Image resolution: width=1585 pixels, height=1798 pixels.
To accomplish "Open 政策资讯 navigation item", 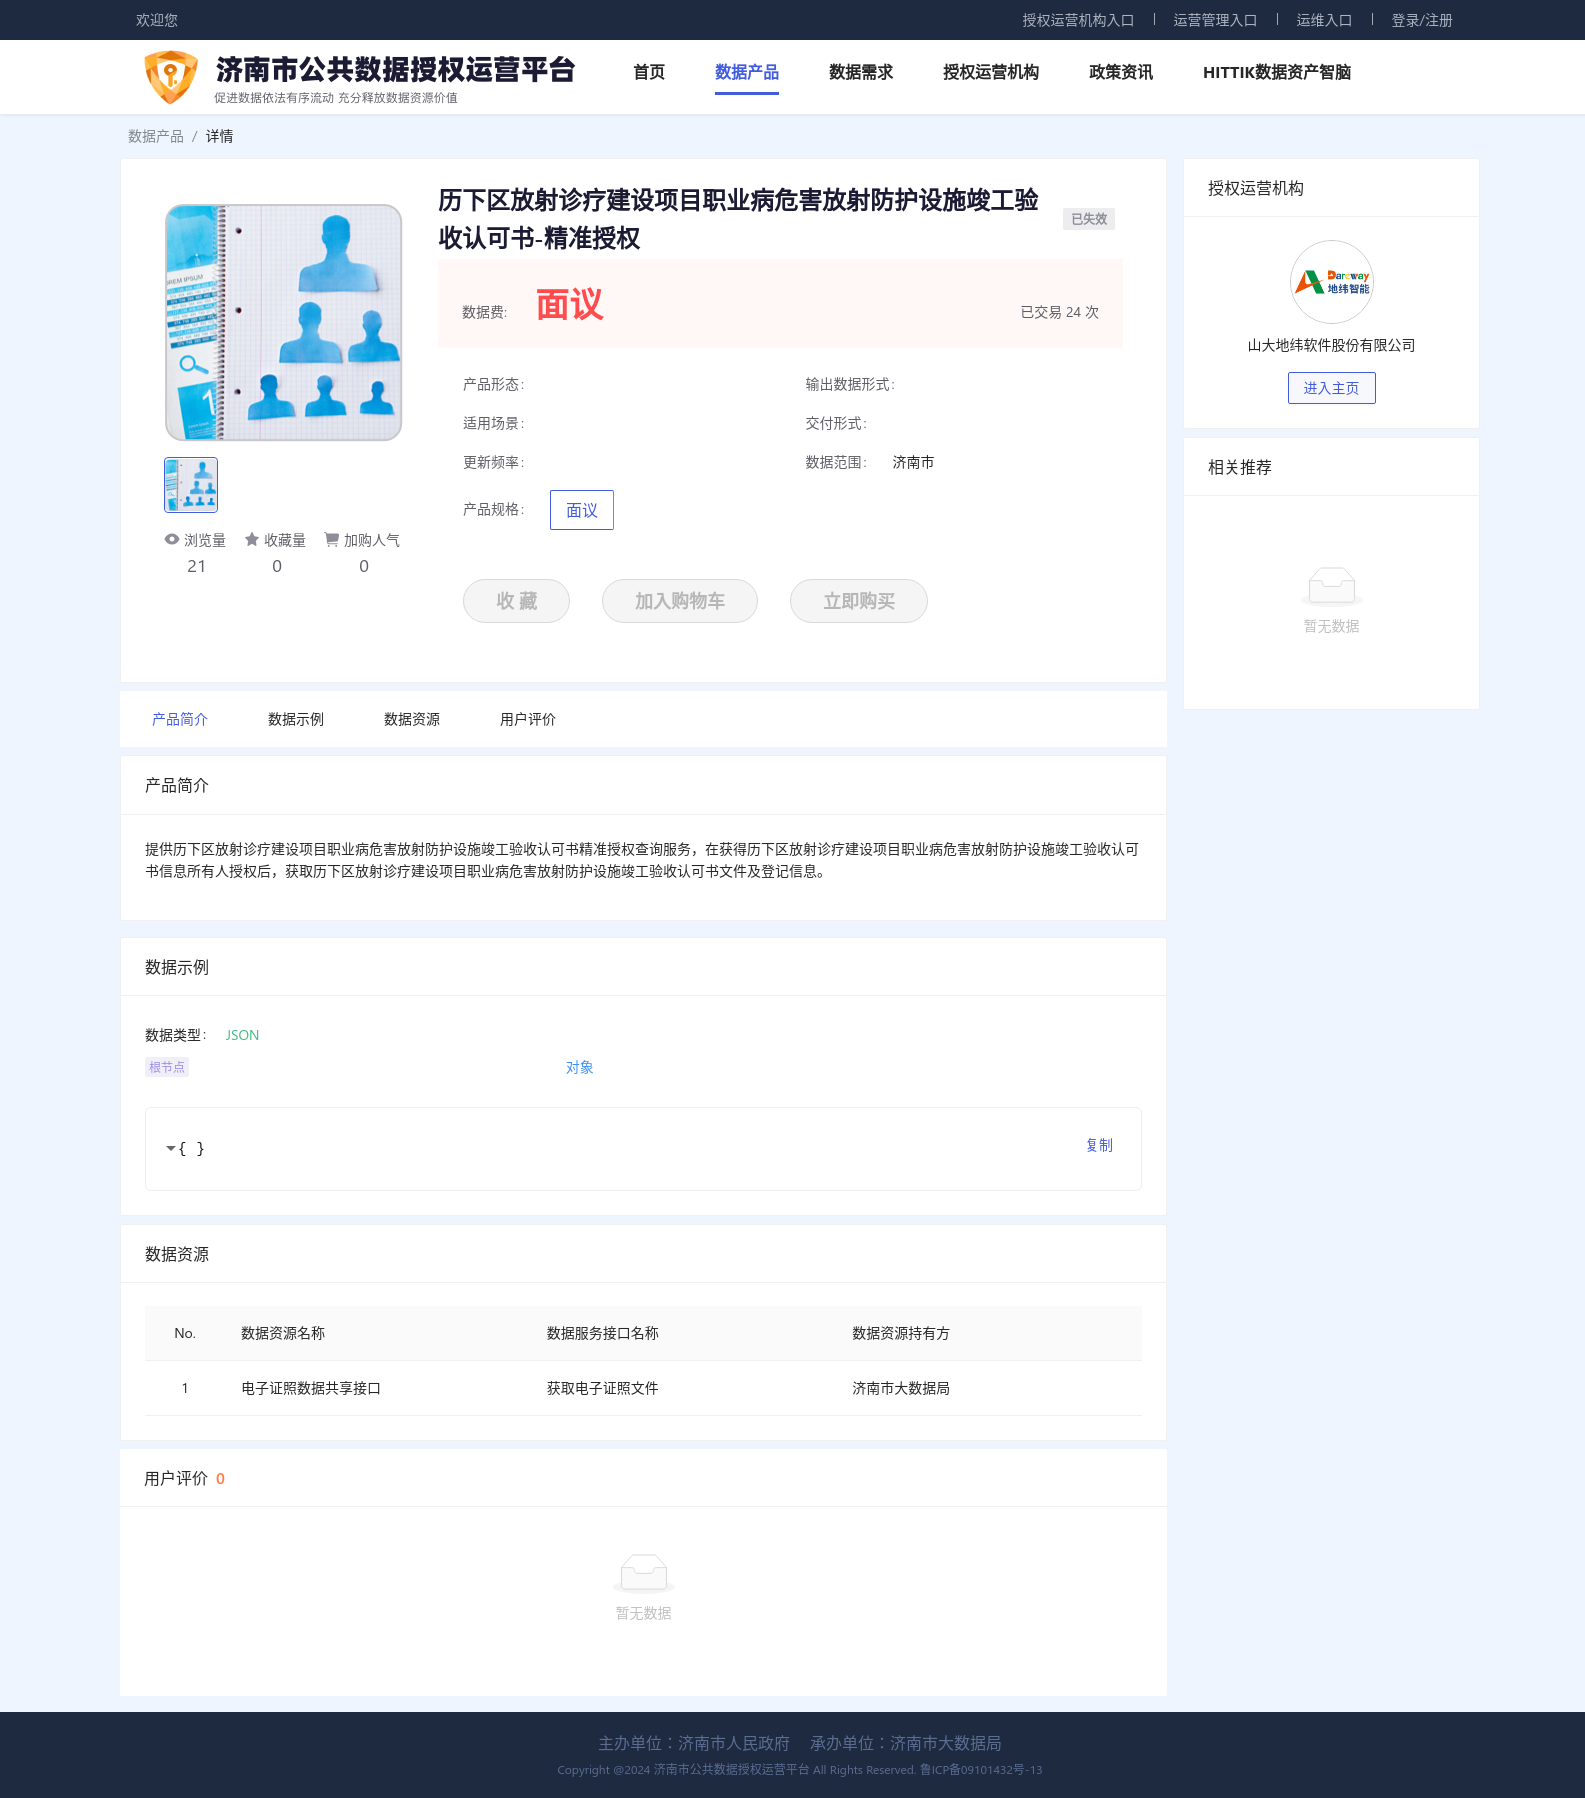I will coord(1120,72).
